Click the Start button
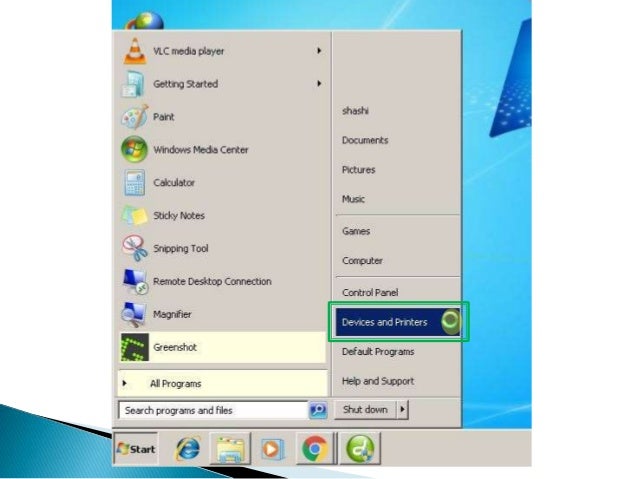Screen dimensions: 638x479 (x=136, y=449)
